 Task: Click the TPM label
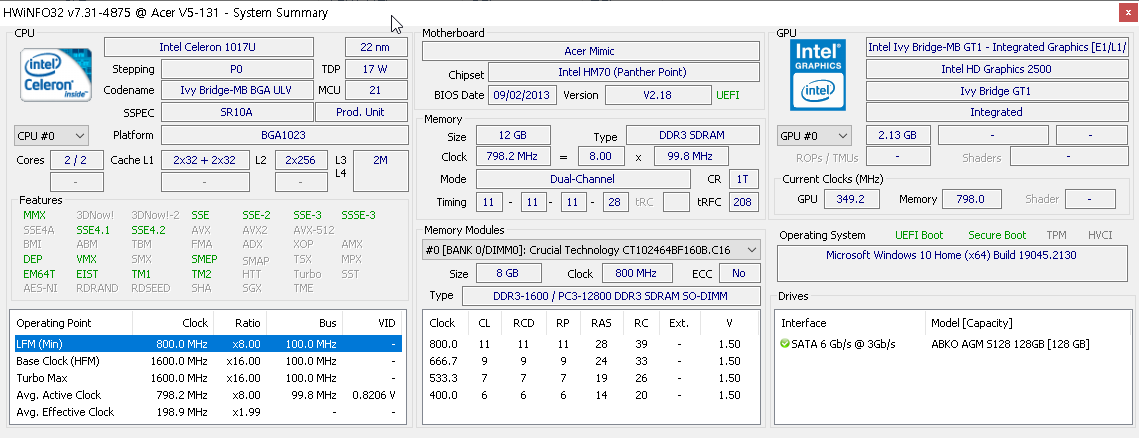click(1057, 235)
